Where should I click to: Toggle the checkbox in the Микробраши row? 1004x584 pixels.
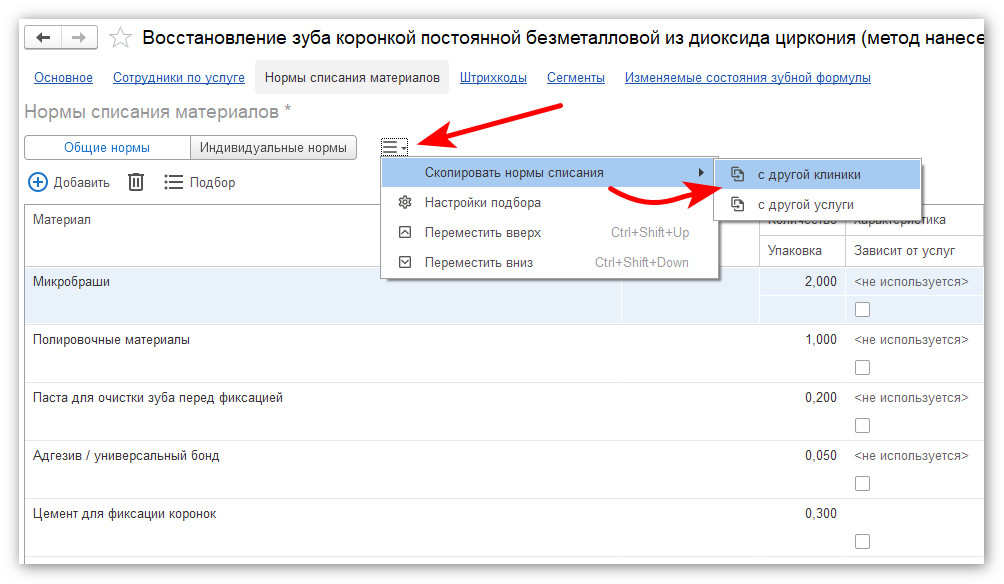(x=862, y=309)
